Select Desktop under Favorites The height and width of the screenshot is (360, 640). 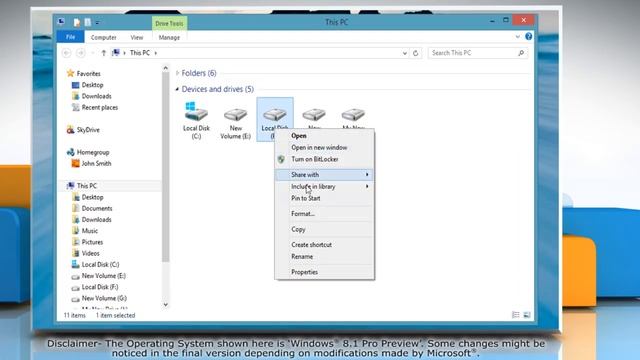click(x=92, y=85)
